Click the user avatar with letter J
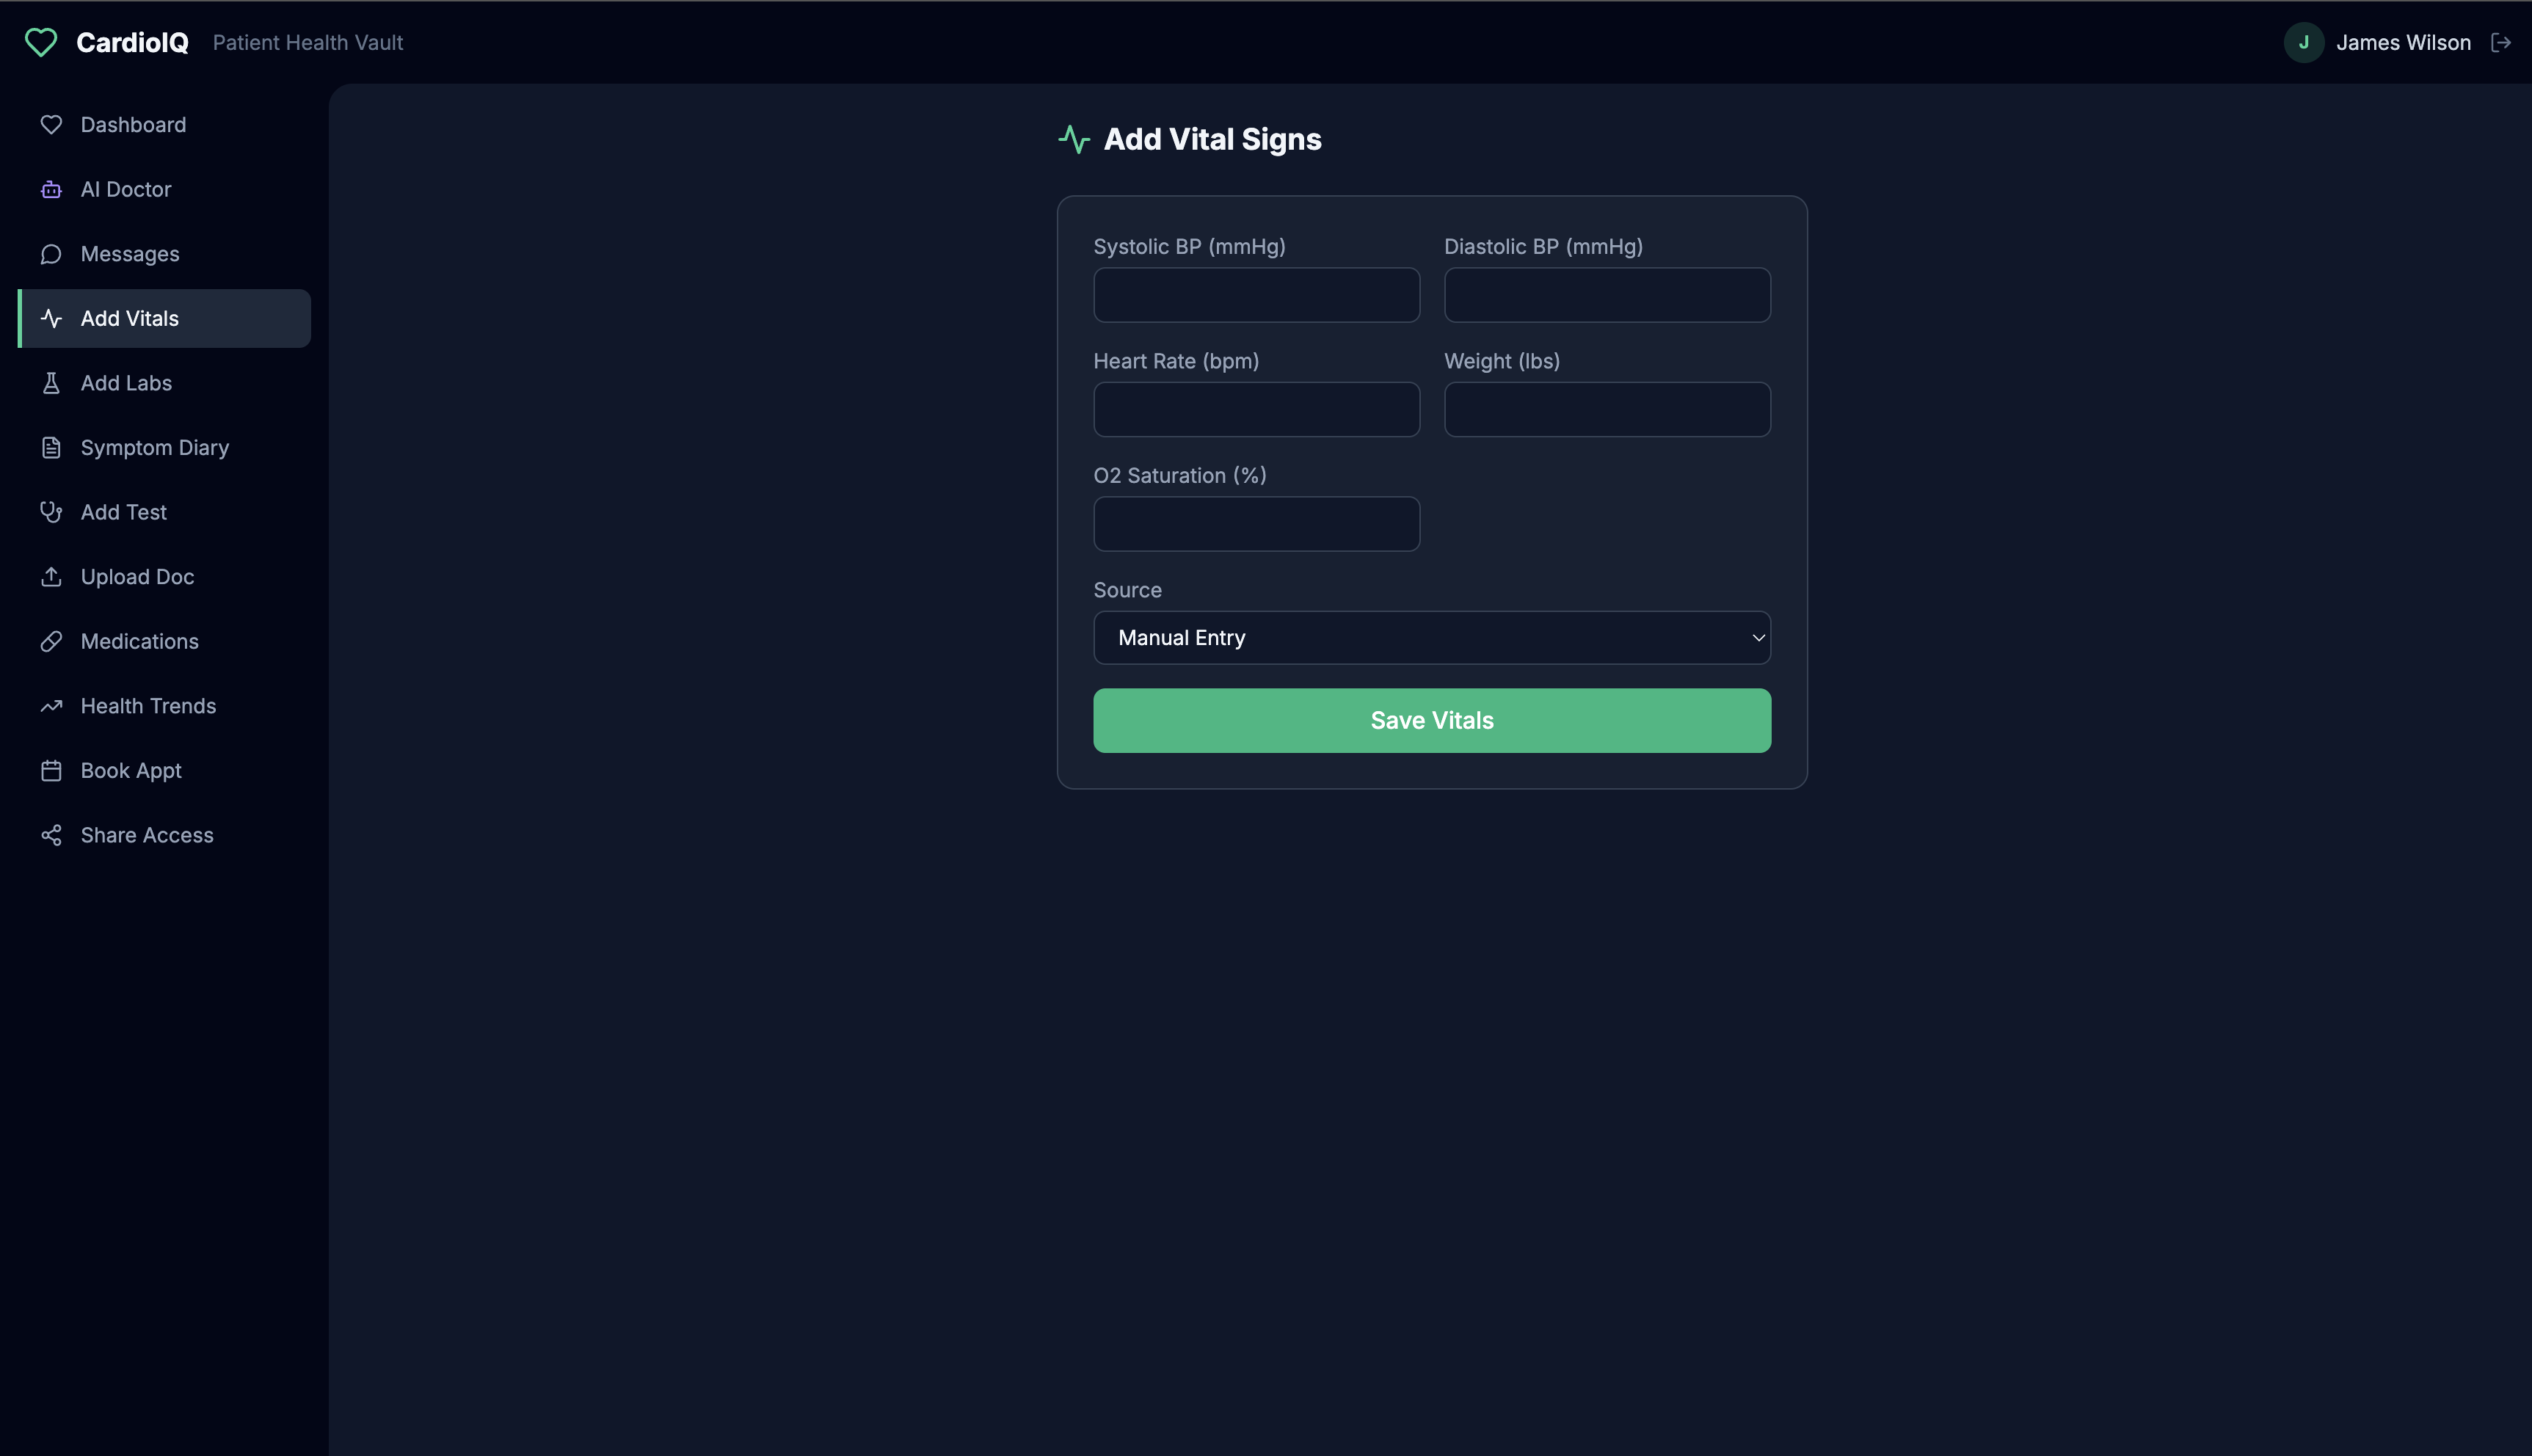 (2303, 42)
